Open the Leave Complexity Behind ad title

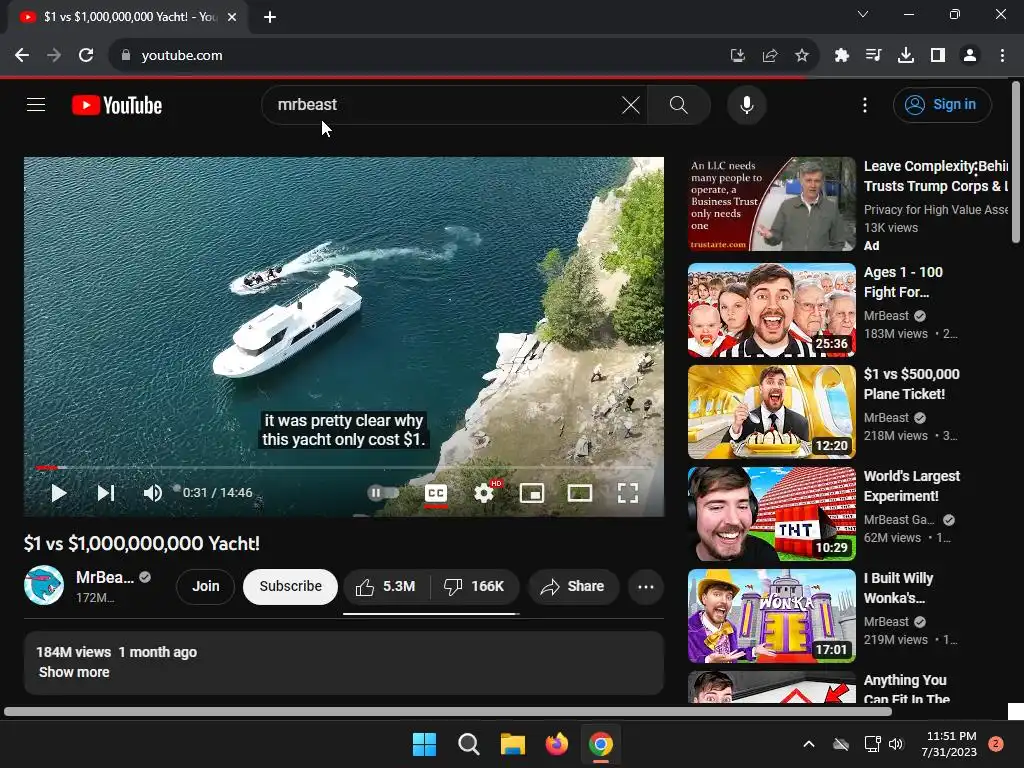(936, 176)
